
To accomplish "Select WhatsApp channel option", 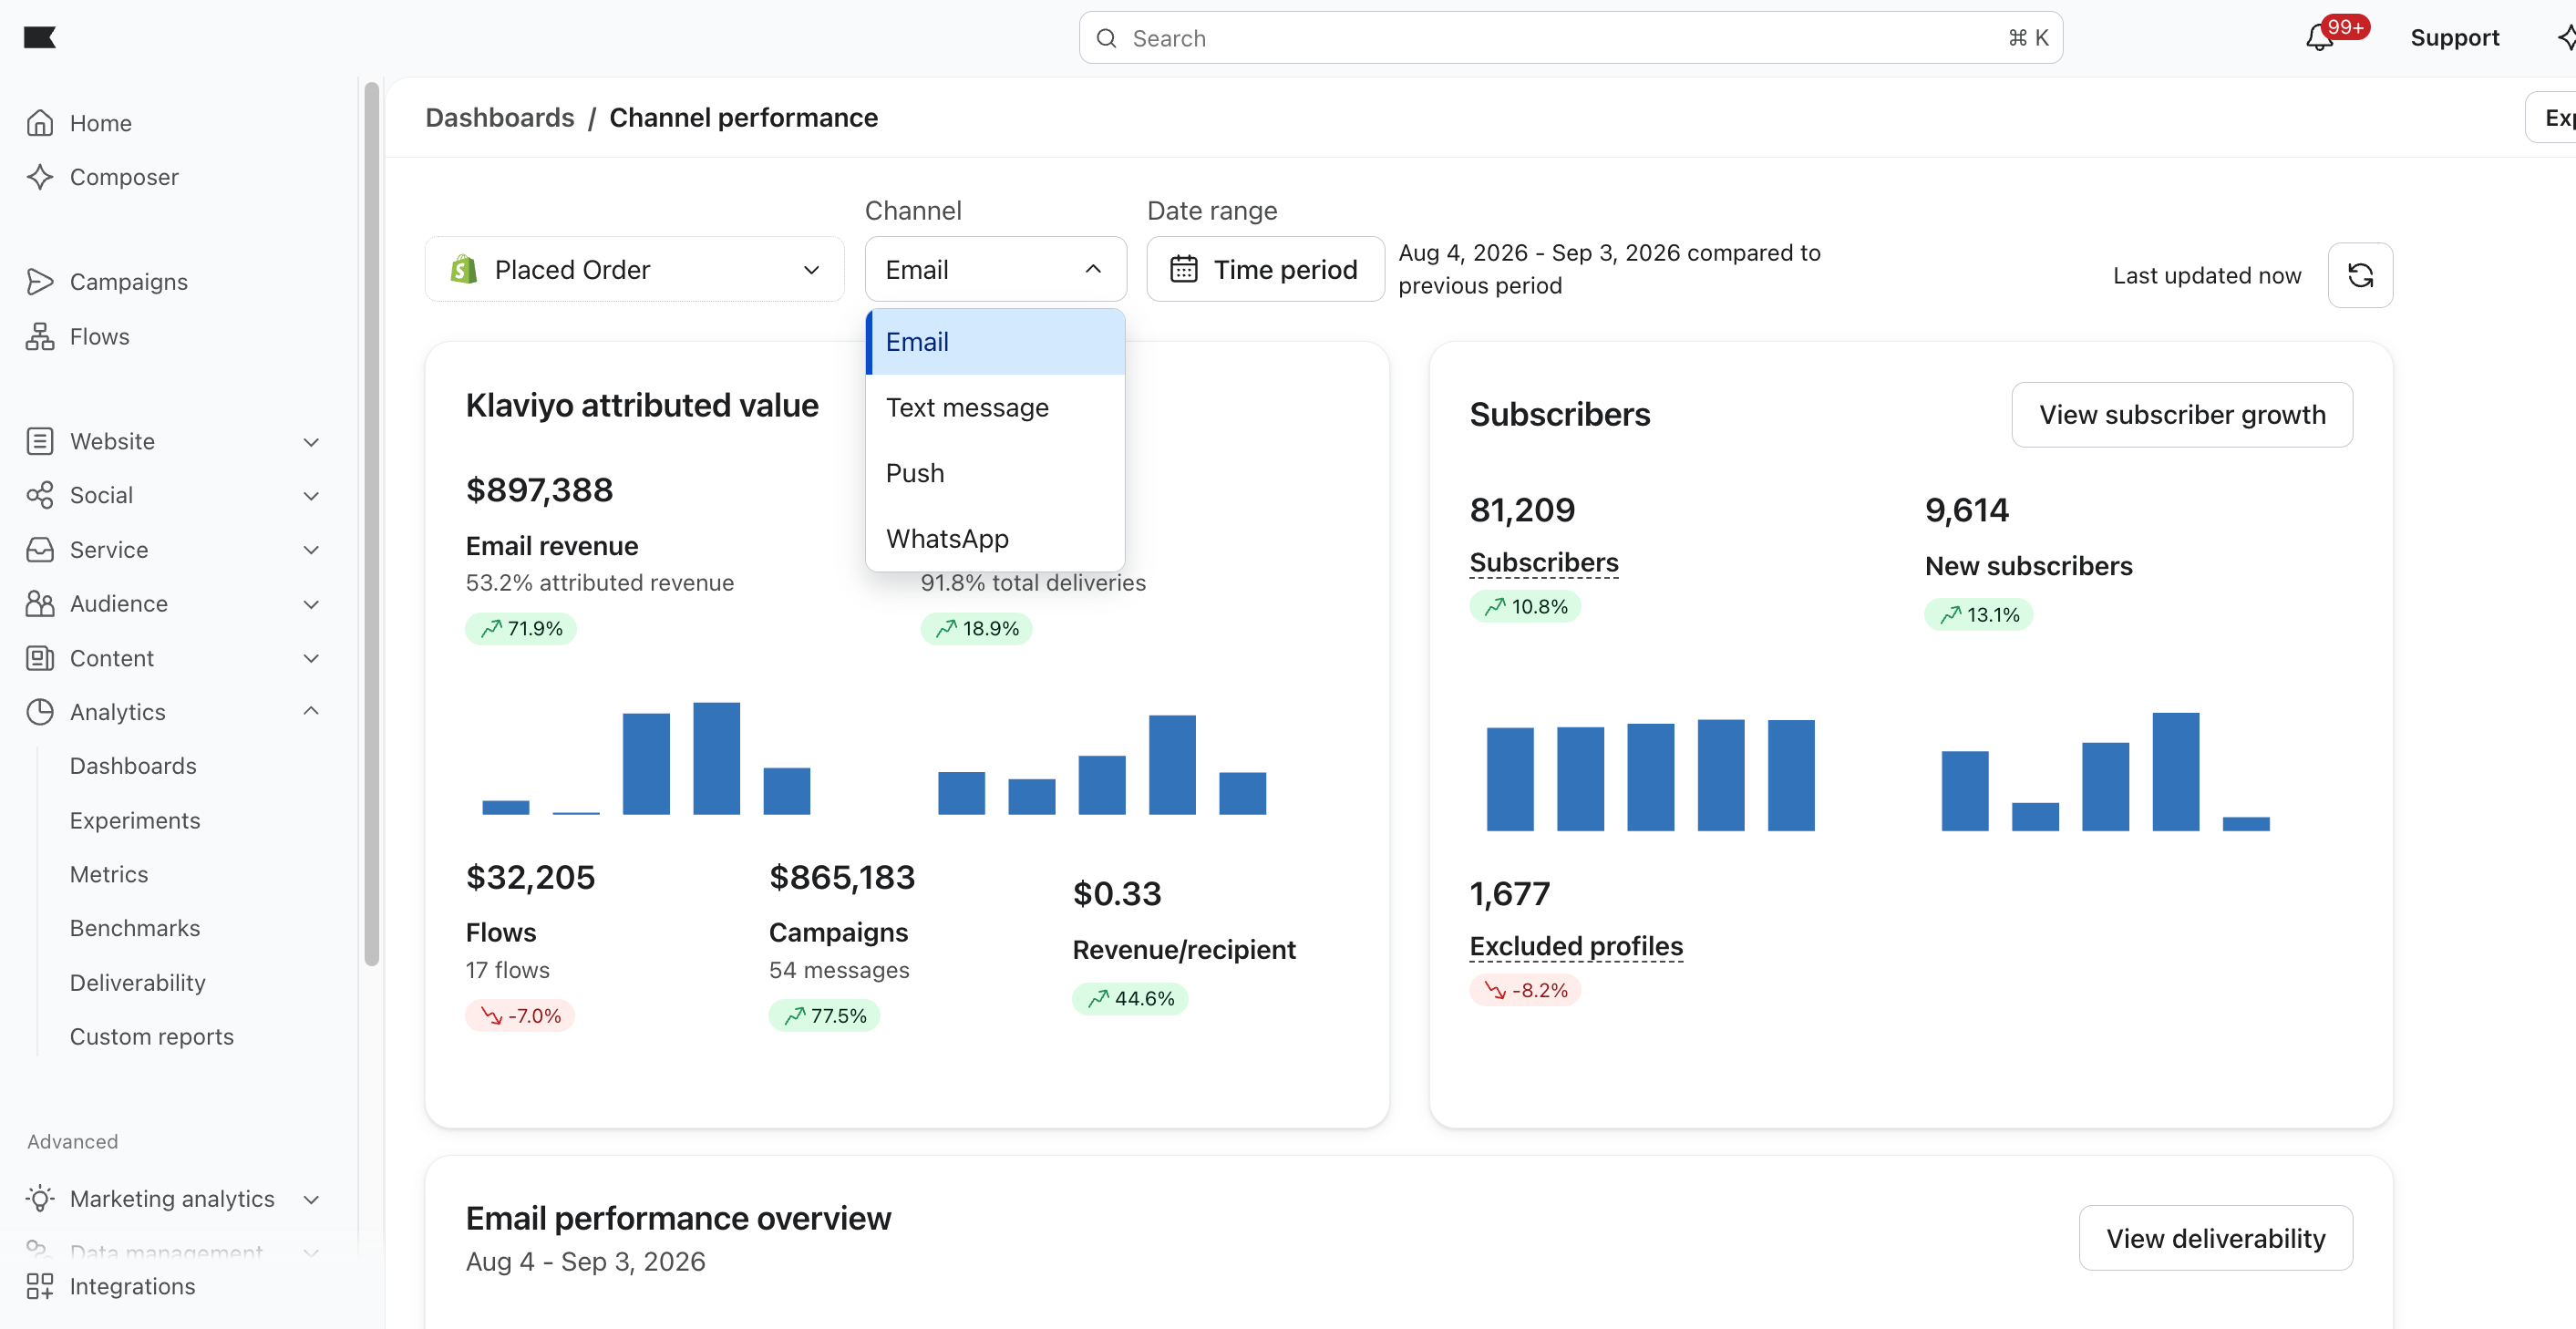I will click(995, 539).
